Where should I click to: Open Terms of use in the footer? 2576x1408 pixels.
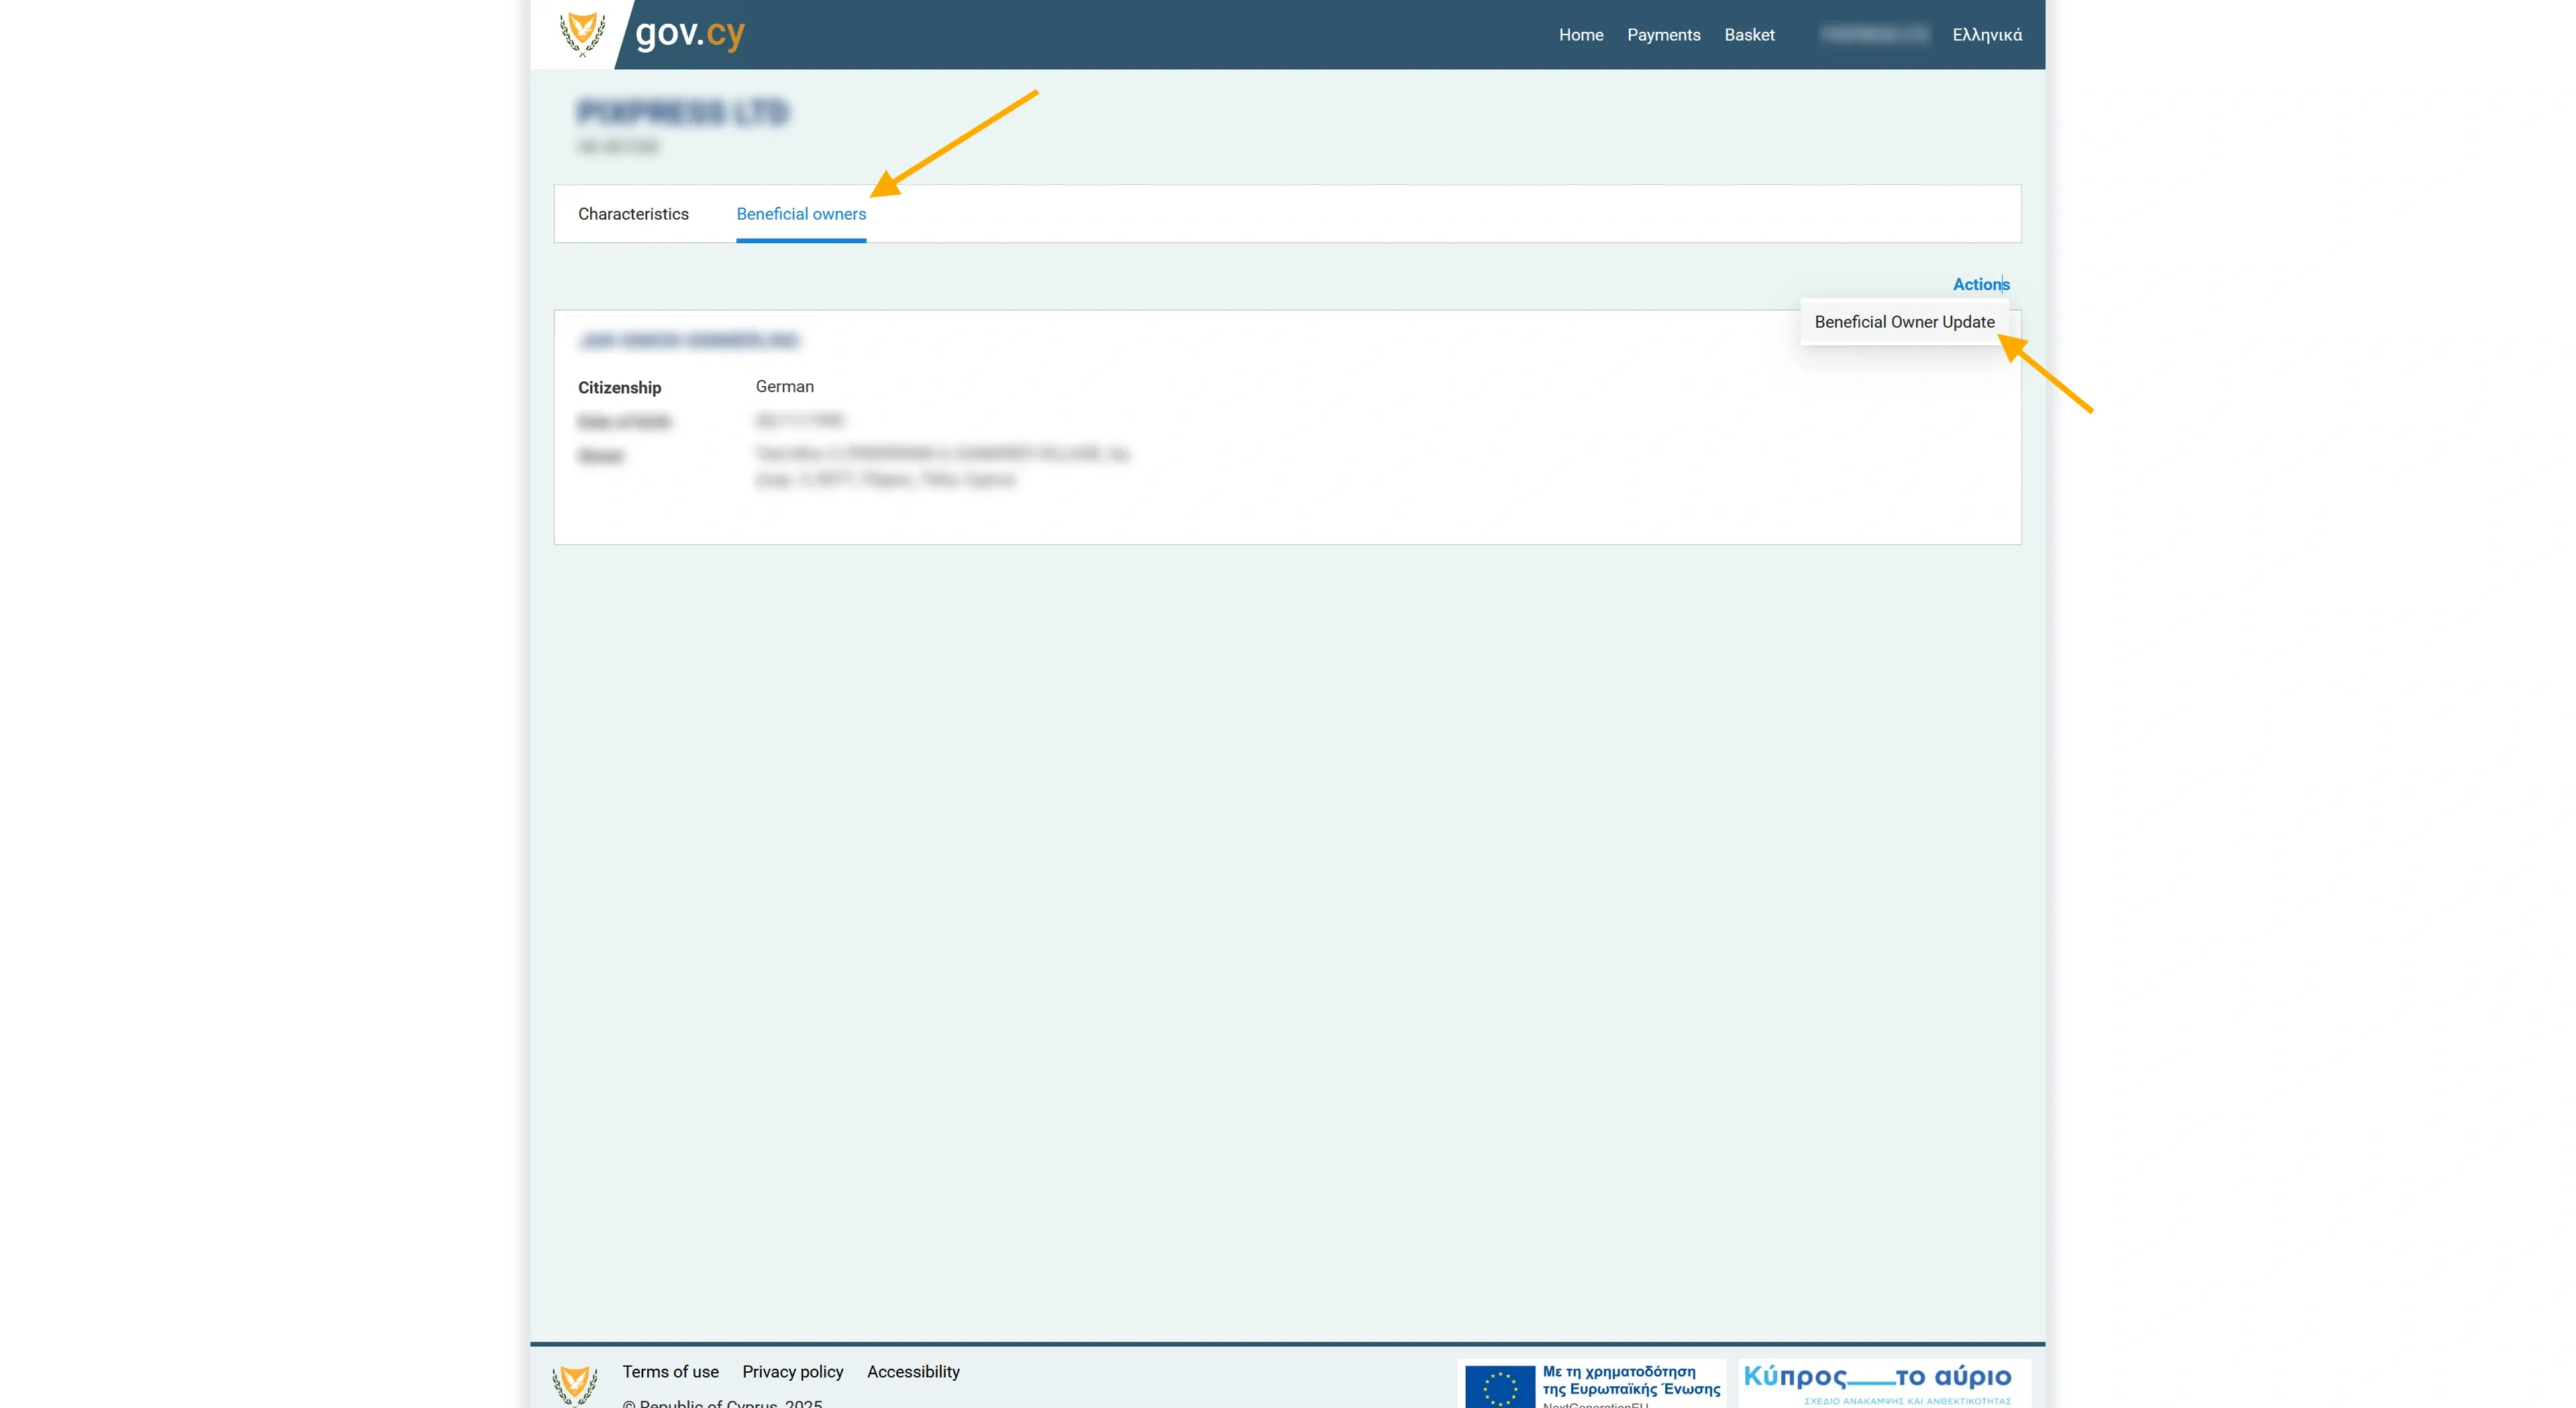click(x=670, y=1372)
